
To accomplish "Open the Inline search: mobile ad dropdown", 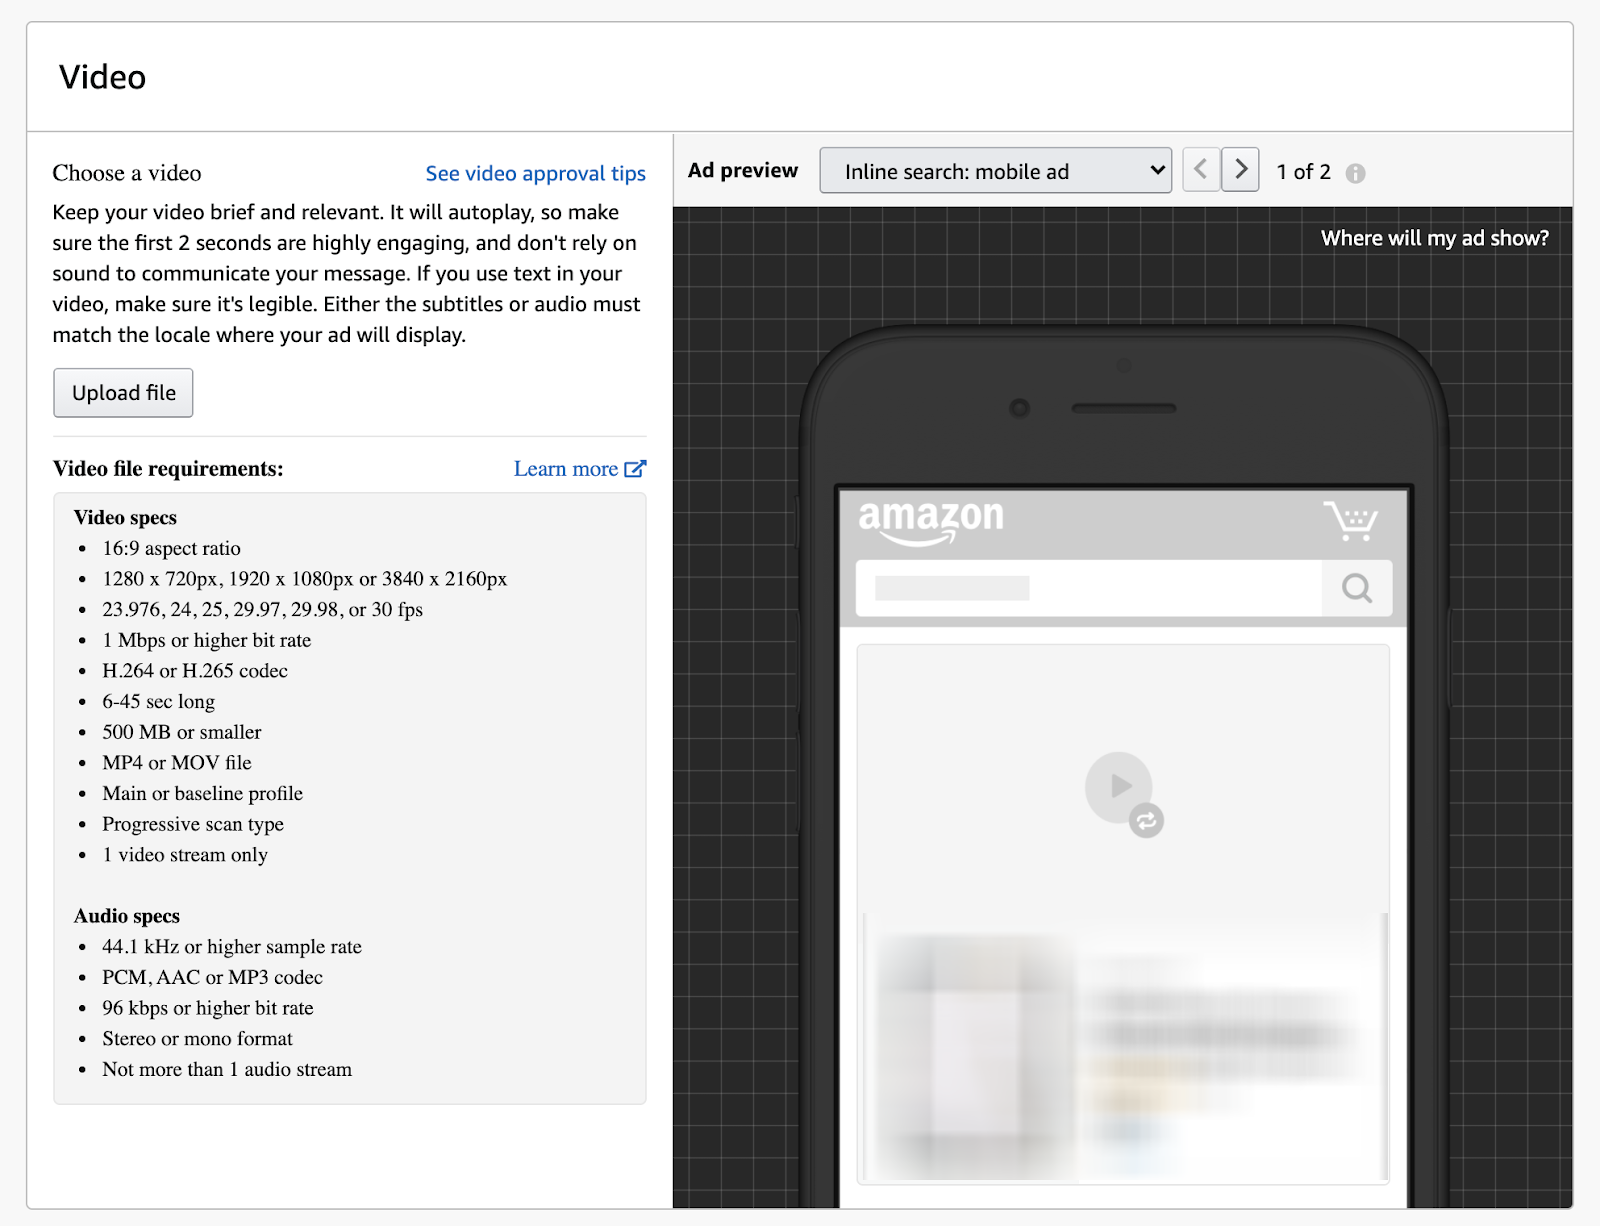I will pyautogui.click(x=995, y=171).
